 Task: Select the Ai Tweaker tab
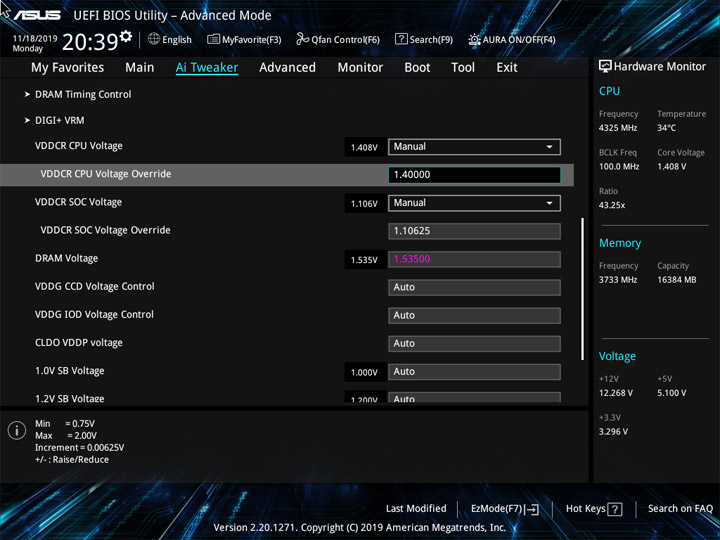pos(207,68)
